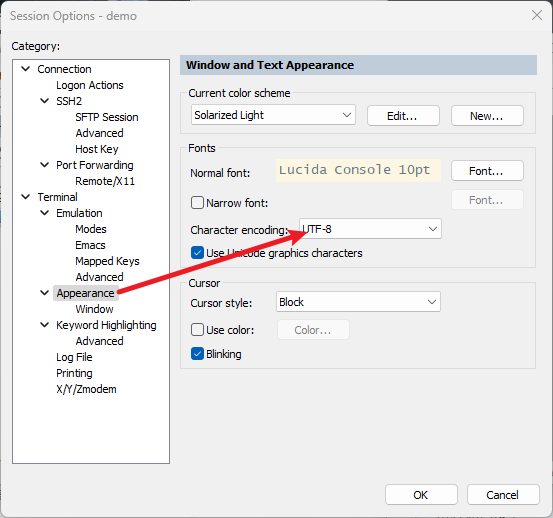Select the Keyword Highlighting category
The width and height of the screenshot is (553, 518).
click(x=106, y=325)
